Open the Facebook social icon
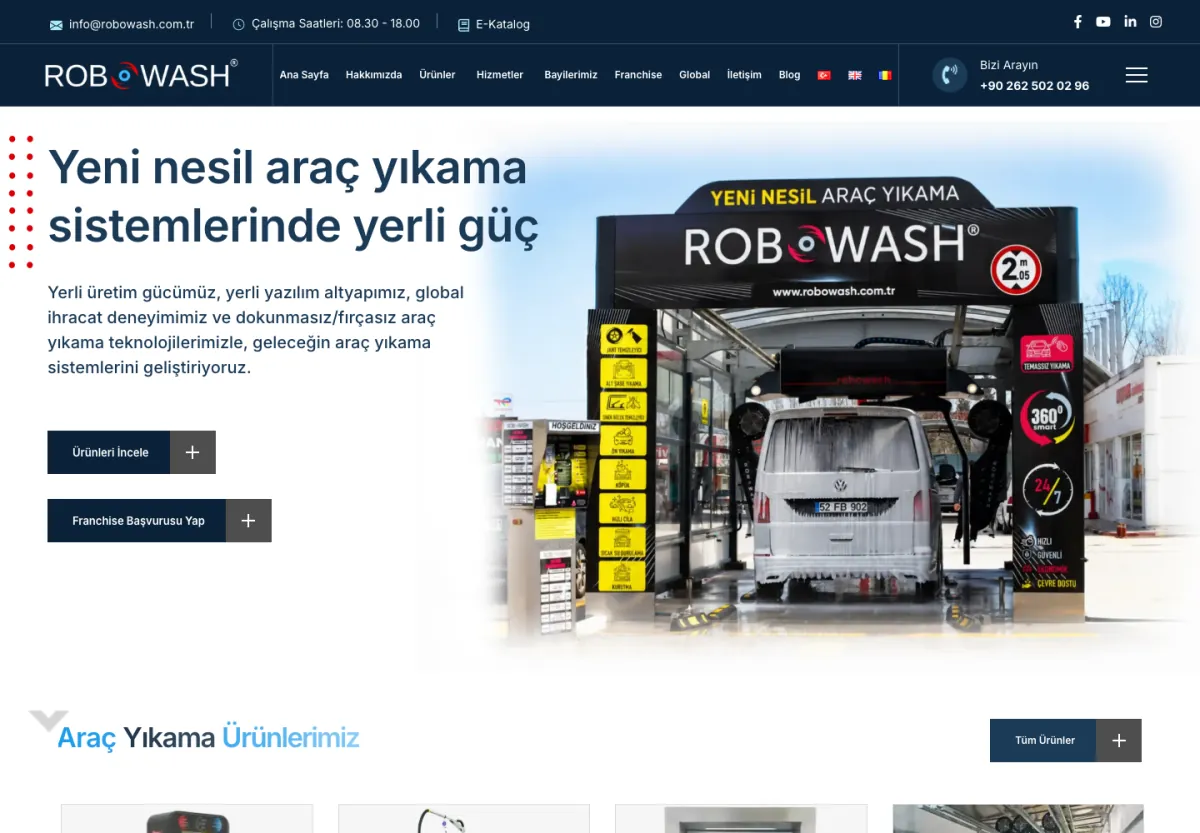Screen dimensions: 1200x833 [1077, 22]
